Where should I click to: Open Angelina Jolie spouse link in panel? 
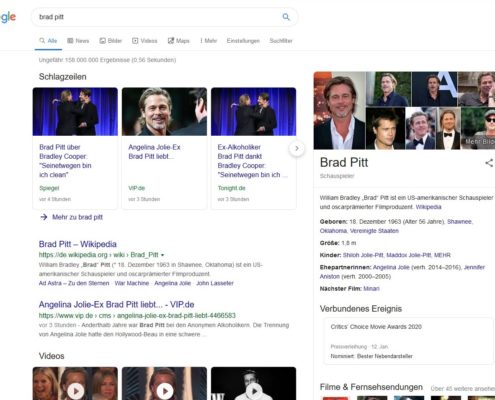click(x=391, y=267)
